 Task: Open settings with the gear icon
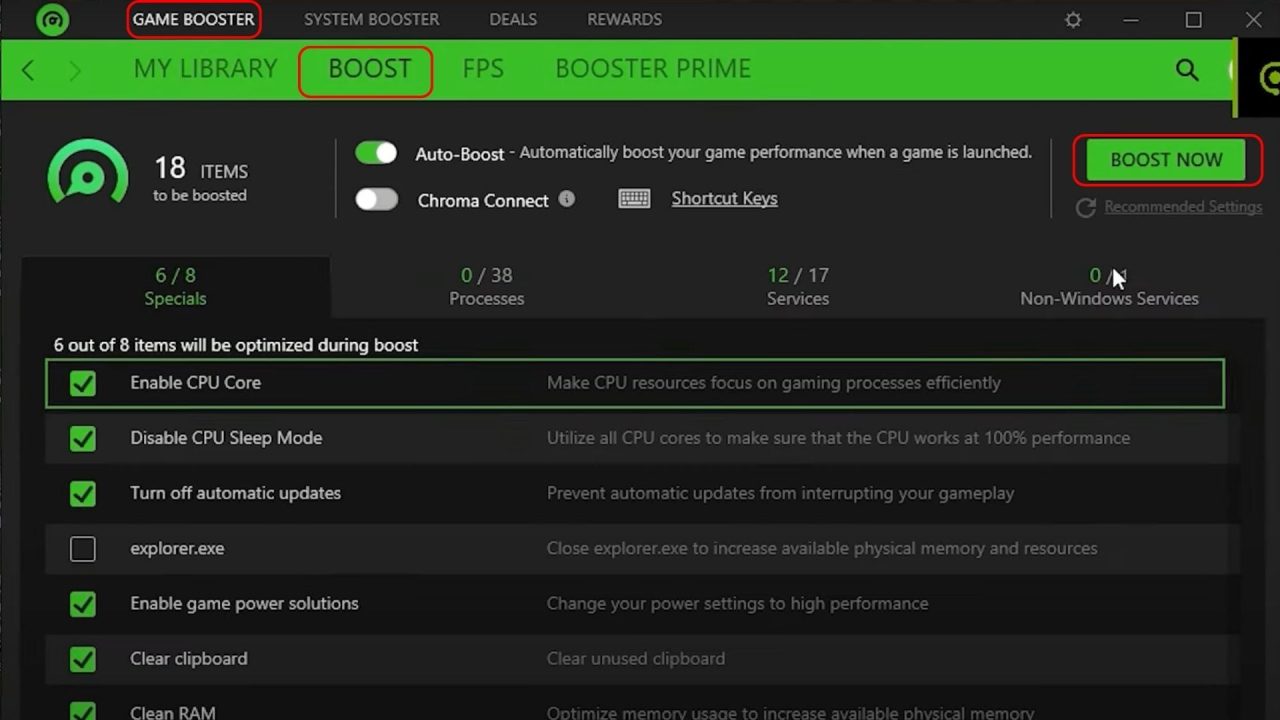coord(1073,20)
